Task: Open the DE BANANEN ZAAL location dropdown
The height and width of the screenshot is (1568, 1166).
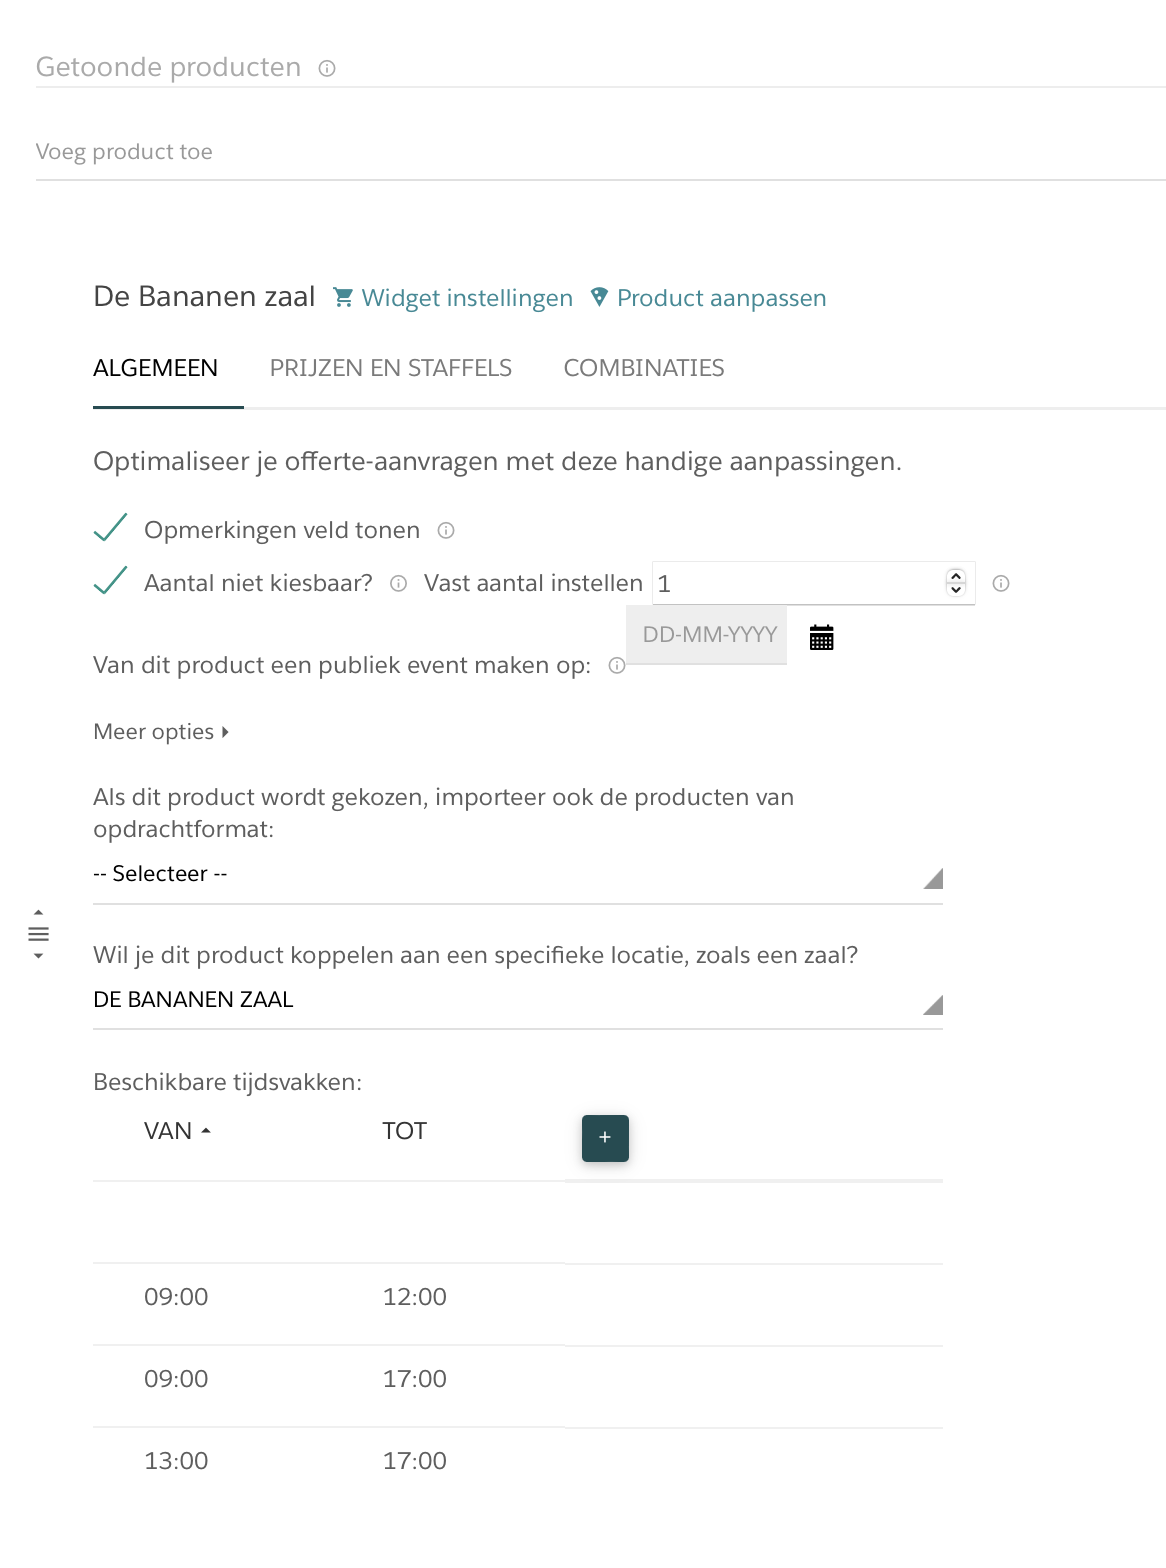Action: (517, 1000)
